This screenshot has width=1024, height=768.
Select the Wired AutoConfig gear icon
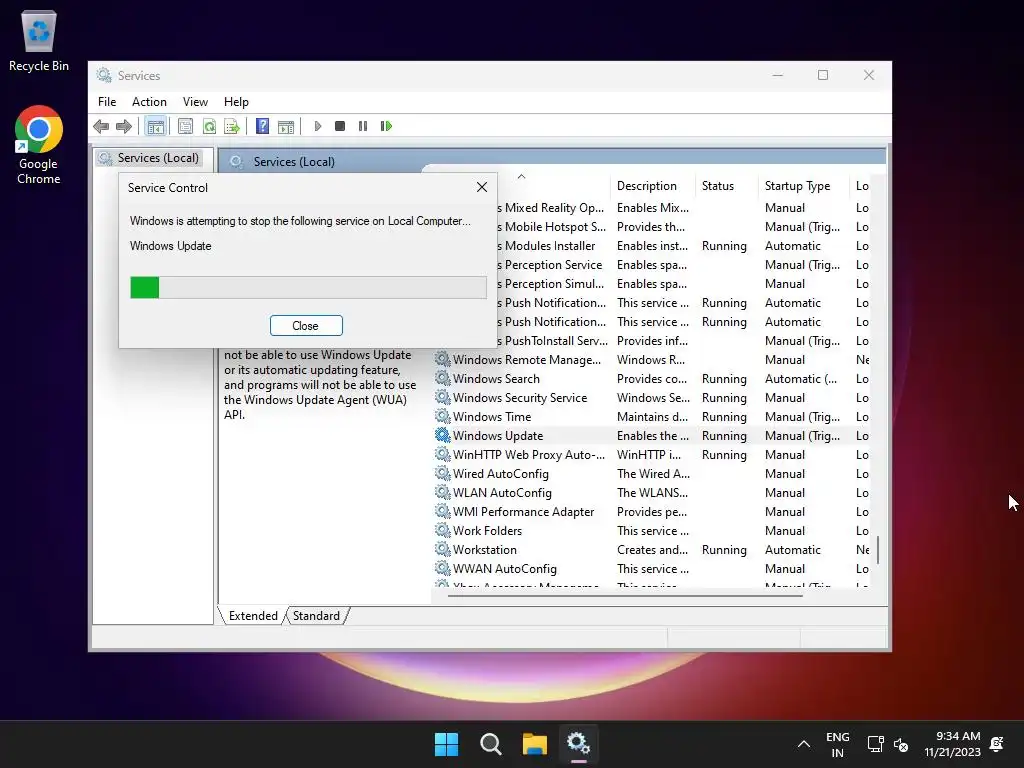[x=443, y=473]
